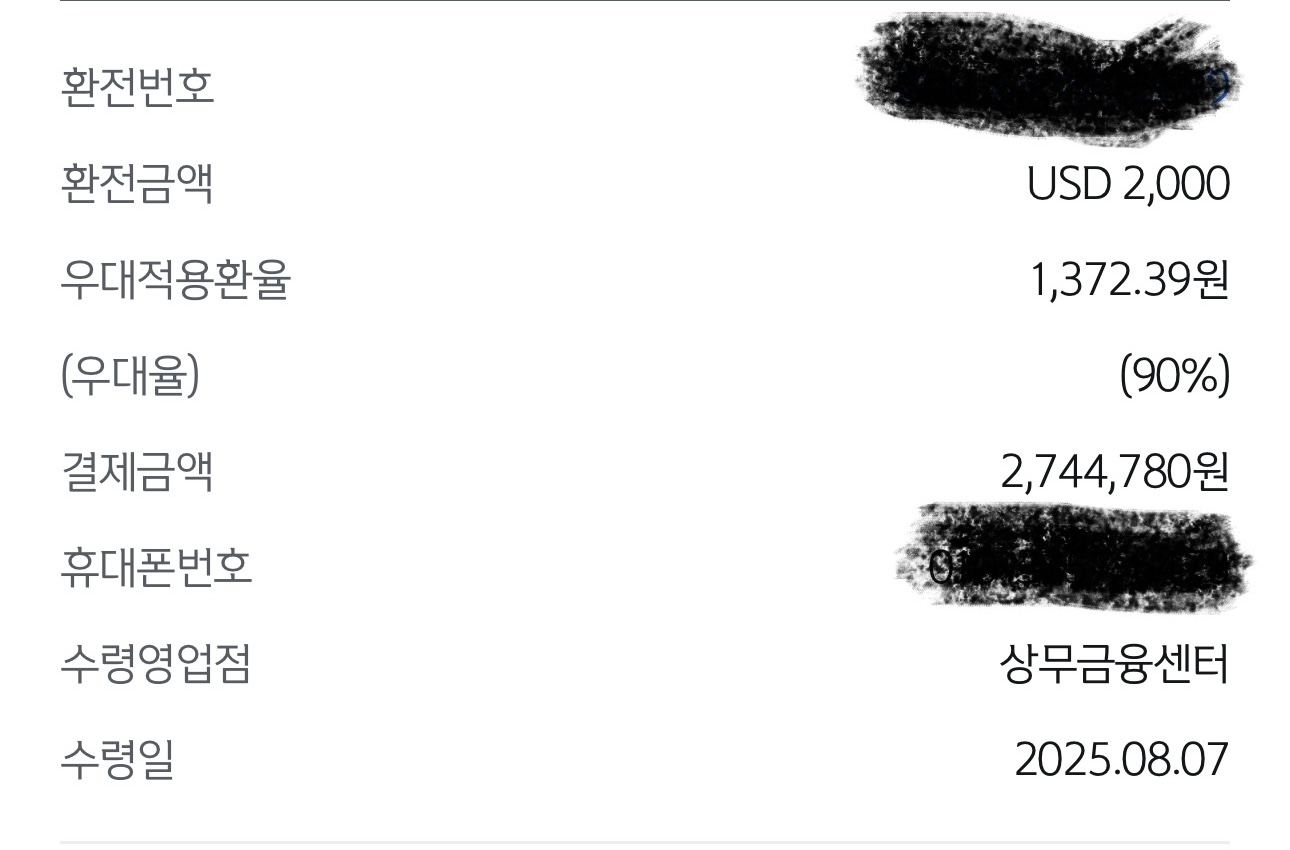Click the 환전번호 label
This screenshot has width=1290, height=850.
[137, 87]
